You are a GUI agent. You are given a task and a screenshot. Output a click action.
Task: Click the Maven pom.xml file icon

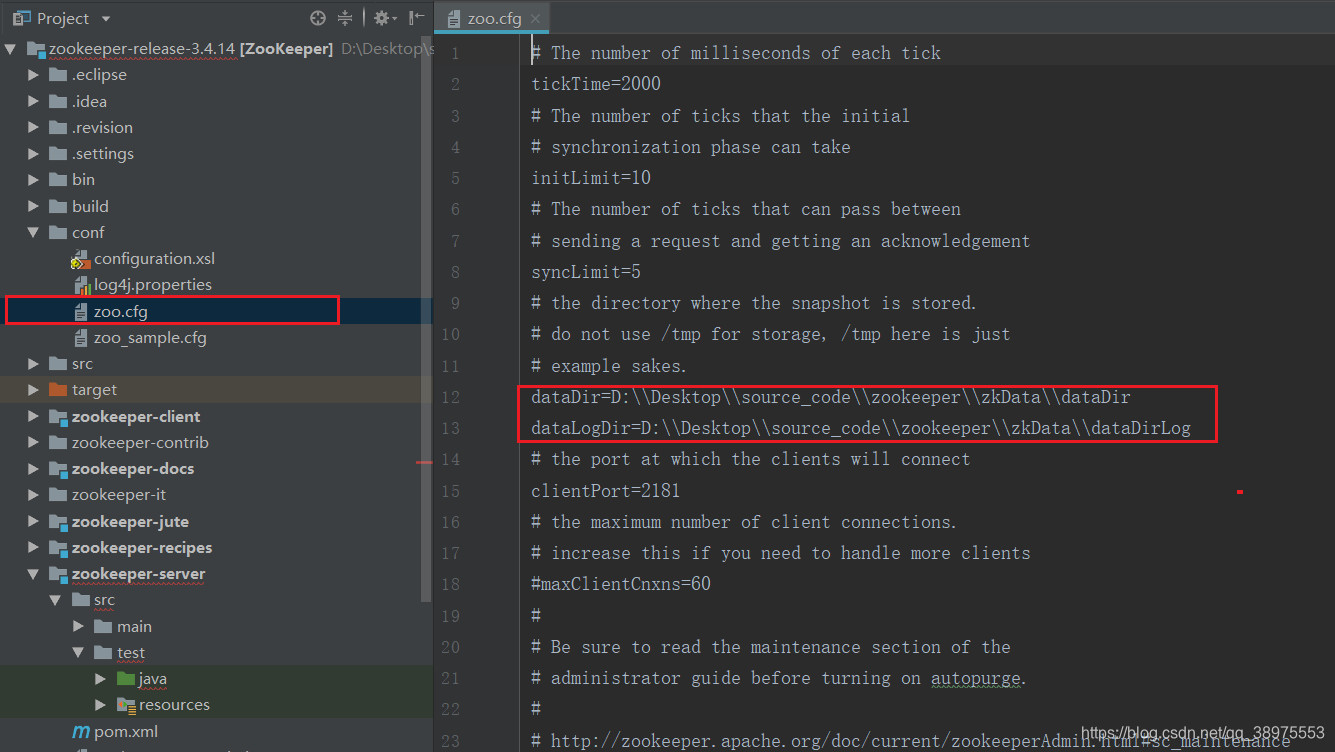(x=81, y=732)
